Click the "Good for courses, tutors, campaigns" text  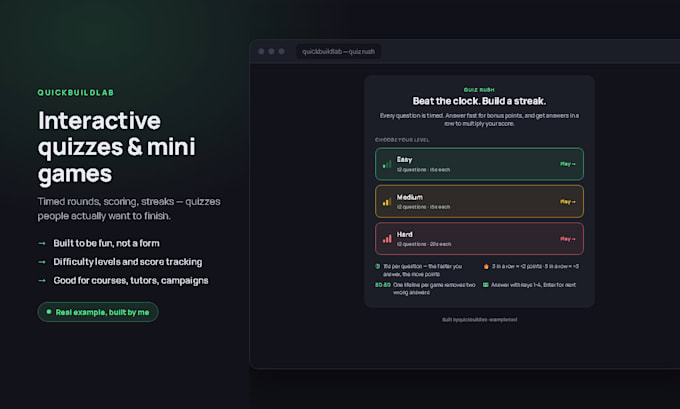pyautogui.click(x=131, y=281)
